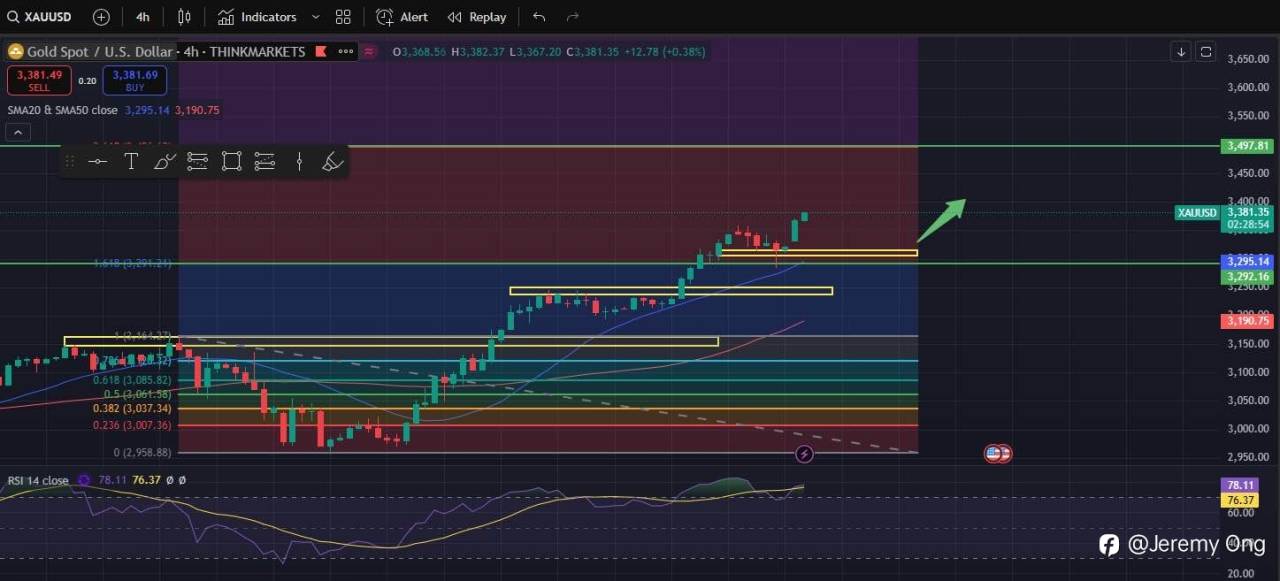Select the Text drawing tool
Image resolution: width=1280 pixels, height=581 pixels.
pyautogui.click(x=131, y=161)
